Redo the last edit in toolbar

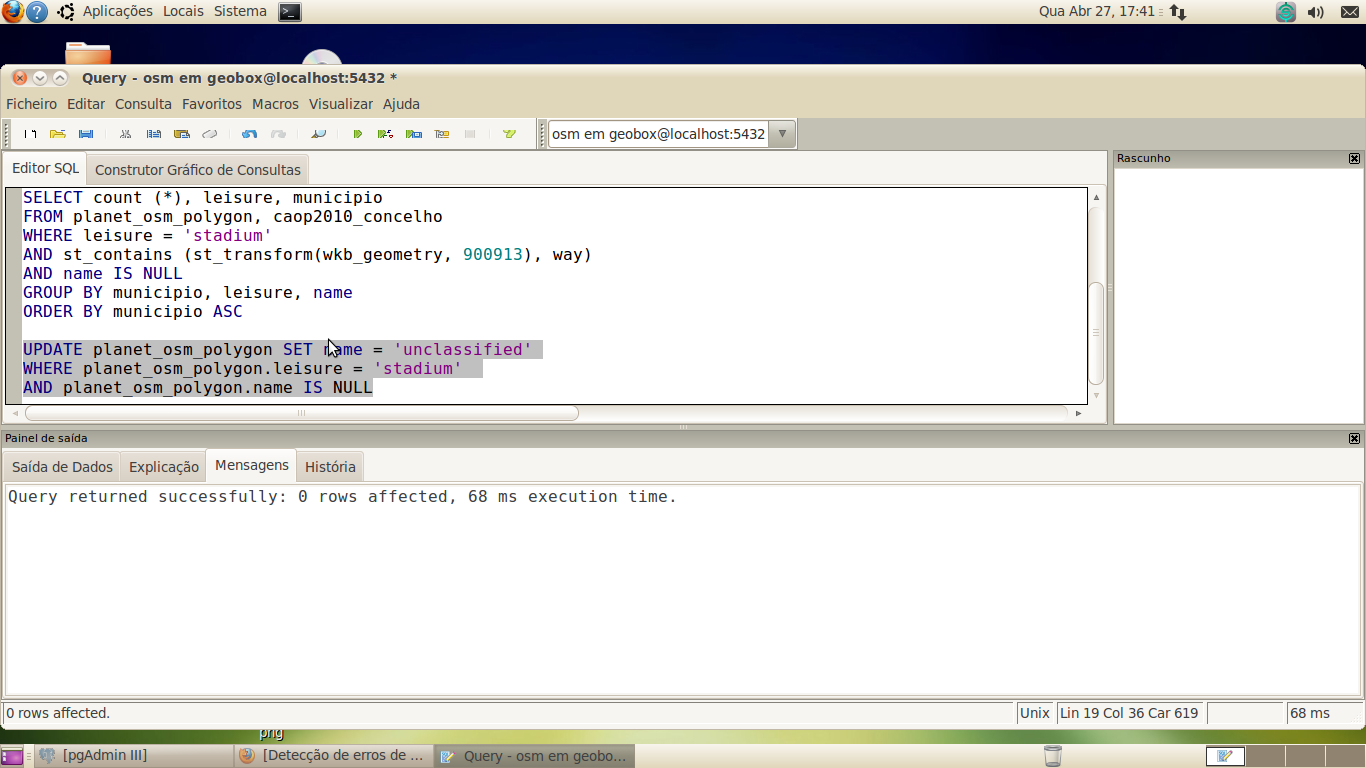pyautogui.click(x=278, y=134)
